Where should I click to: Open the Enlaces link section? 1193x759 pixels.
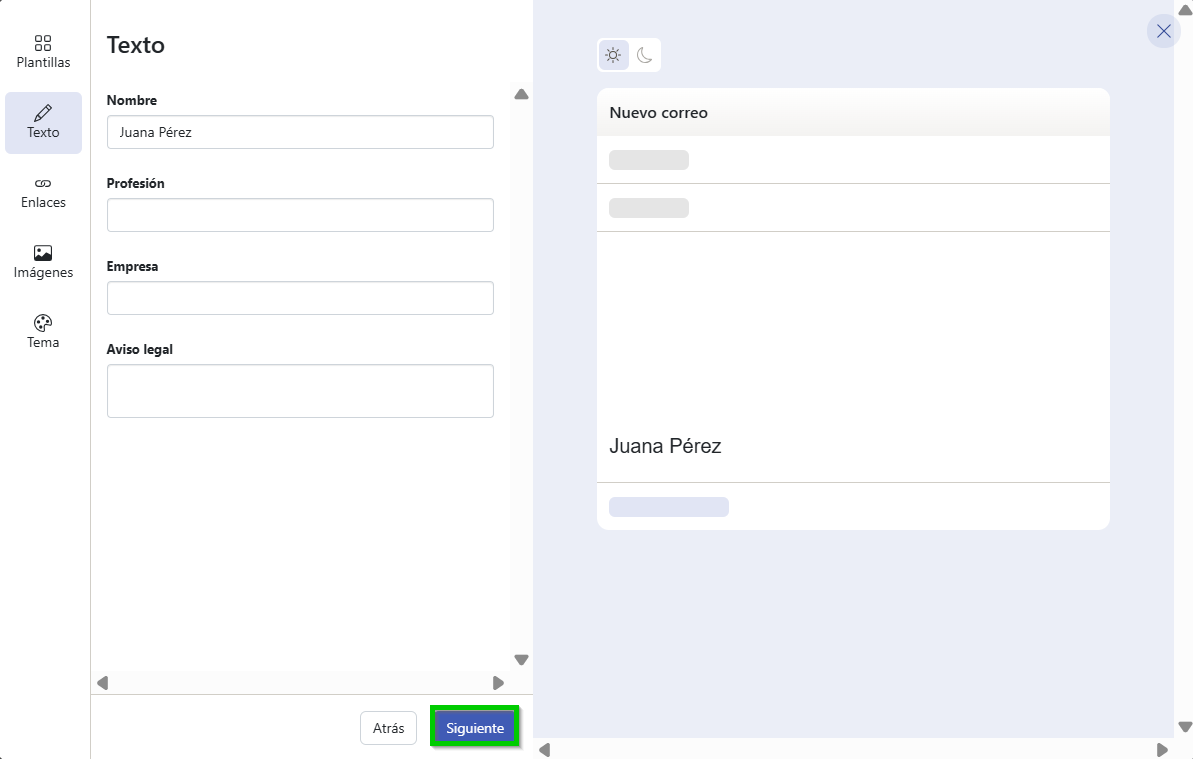tap(43, 192)
